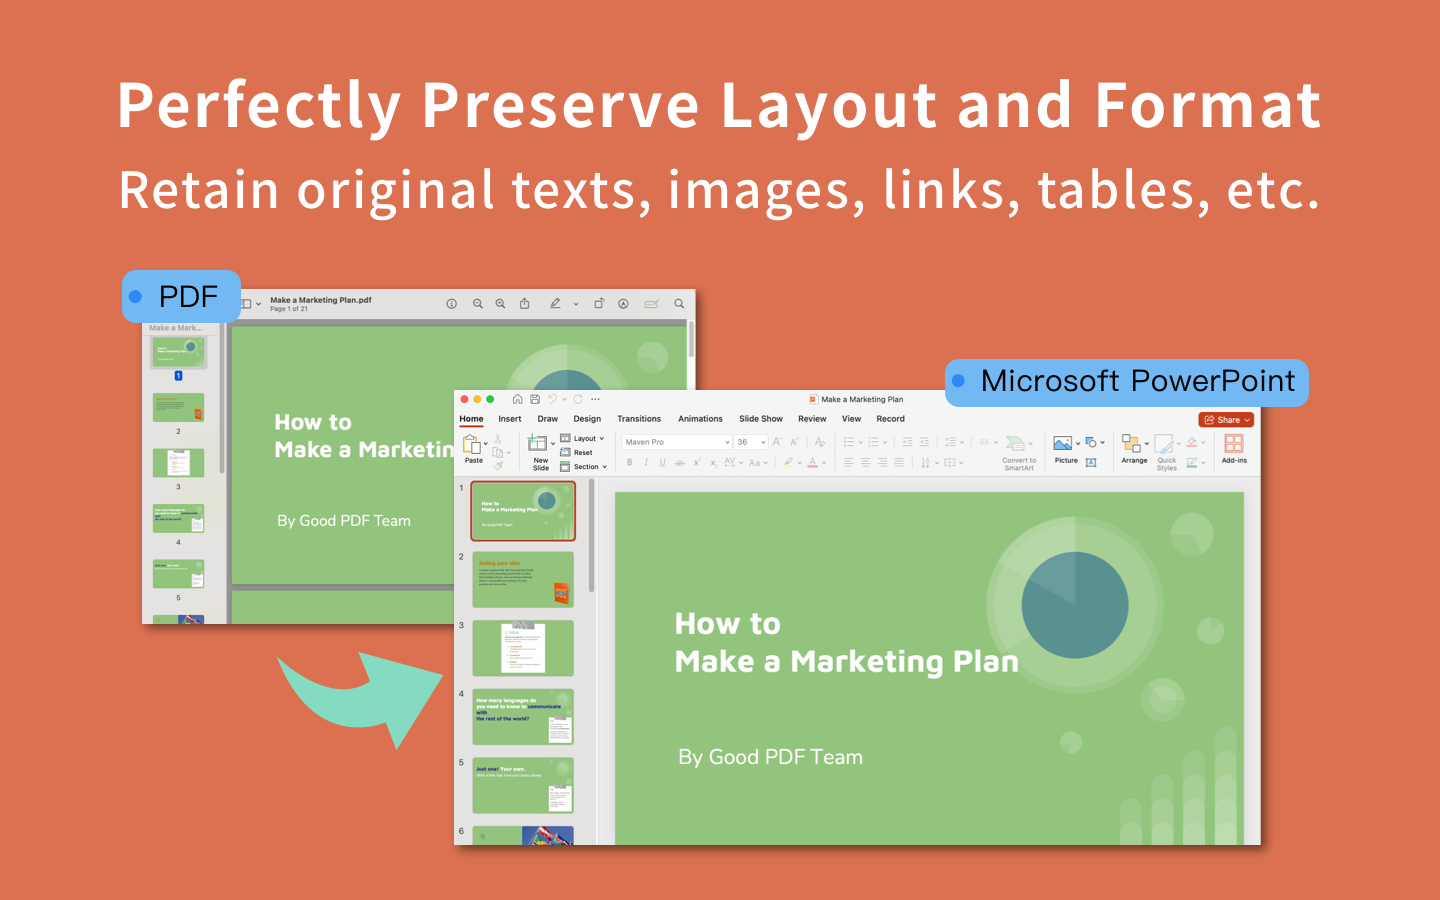The image size is (1440, 900).
Task: Toggle Center alignment paragraph button
Action: pyautogui.click(x=866, y=462)
